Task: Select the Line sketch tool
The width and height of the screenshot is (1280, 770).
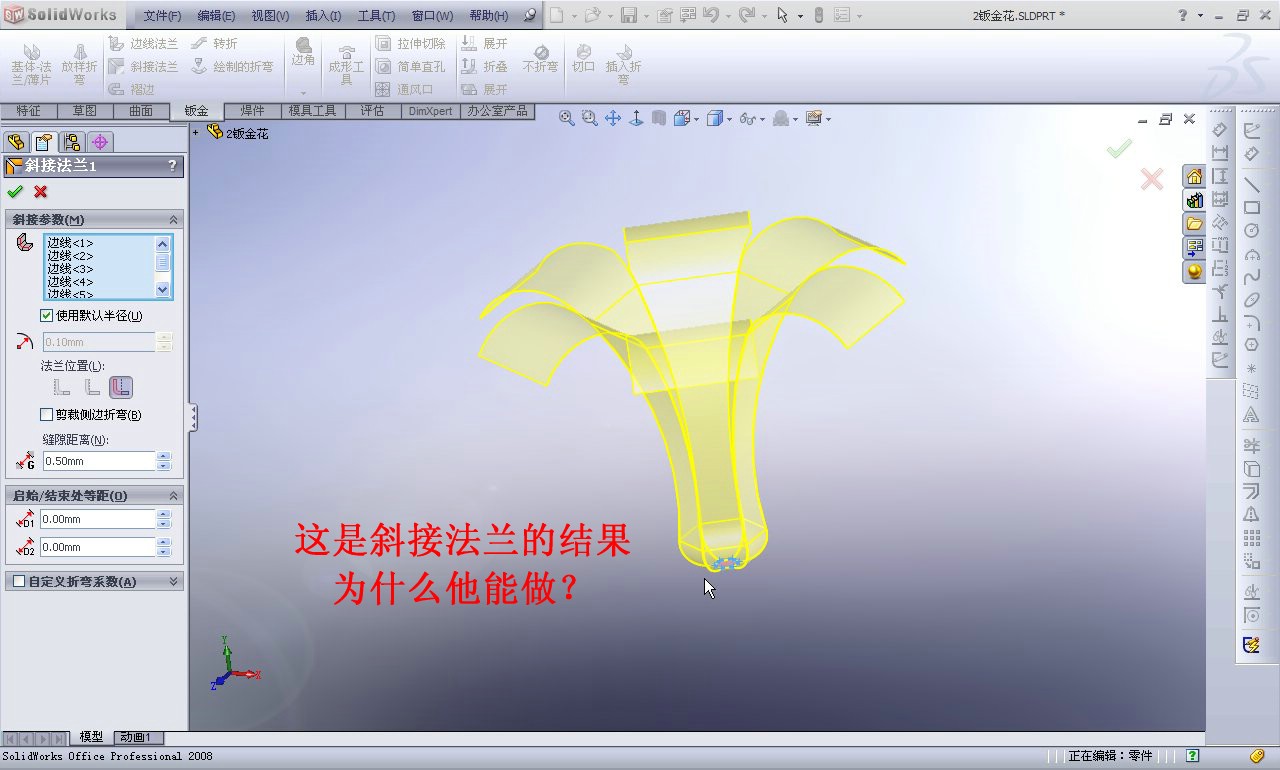Action: pos(1251,185)
